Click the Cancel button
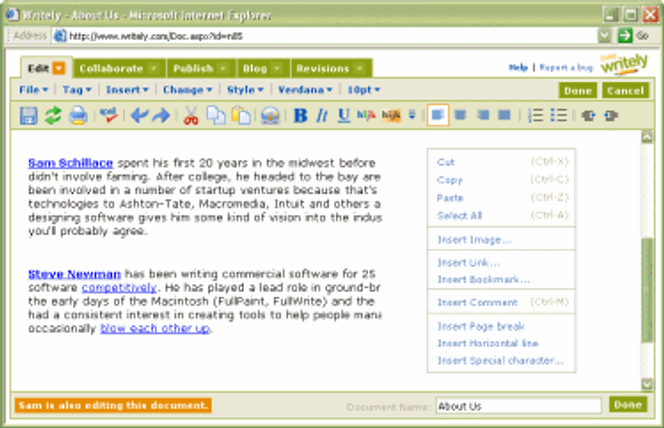Viewport: 664px width, 428px height. 625,91
